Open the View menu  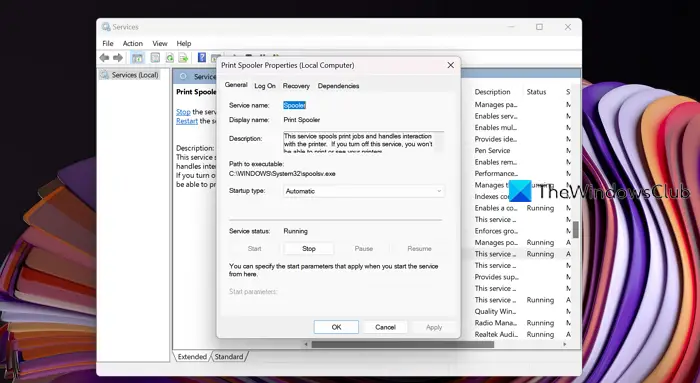[160, 43]
